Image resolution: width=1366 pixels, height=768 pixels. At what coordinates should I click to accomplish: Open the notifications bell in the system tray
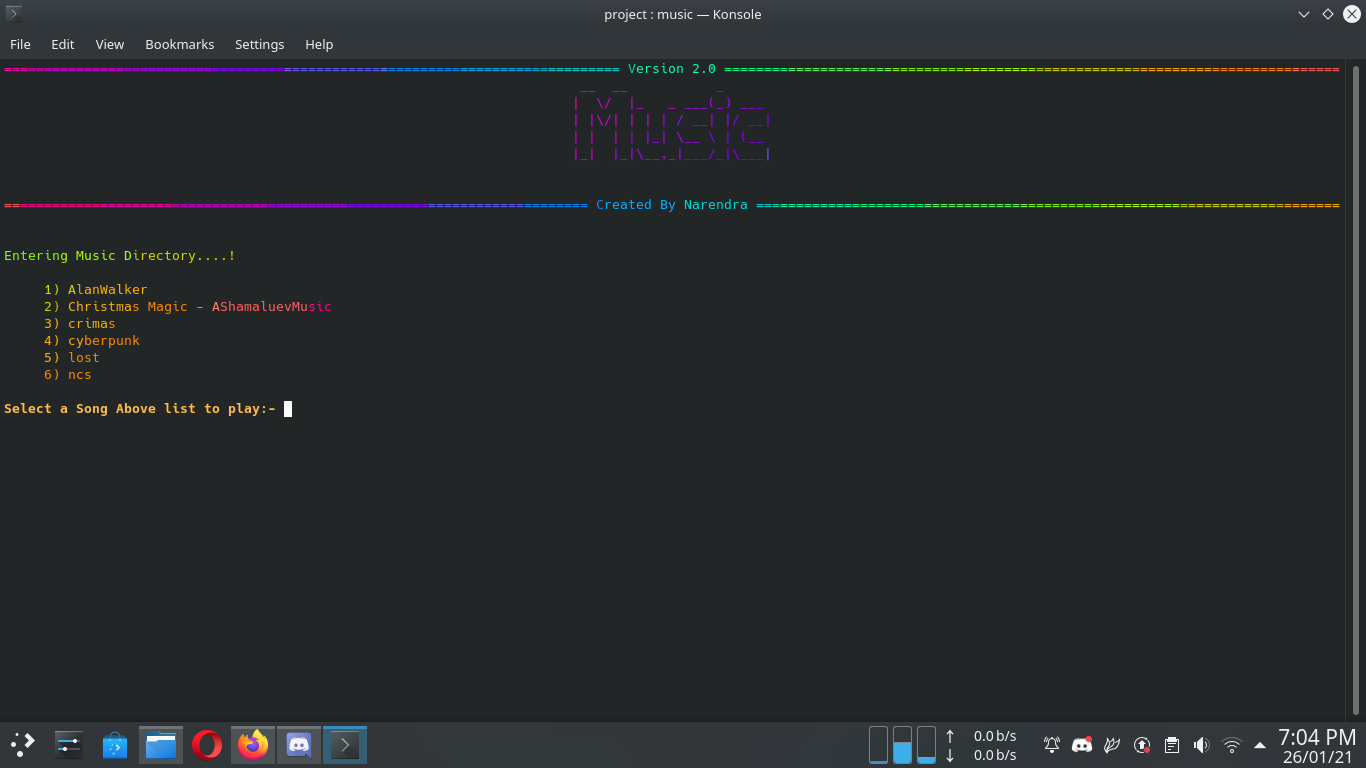(x=1051, y=745)
